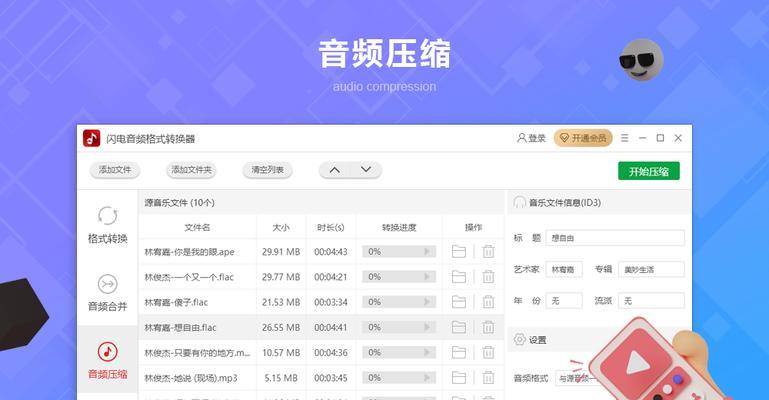
Task: Click the 29.91 MB size cell
Action: (x=281, y=252)
